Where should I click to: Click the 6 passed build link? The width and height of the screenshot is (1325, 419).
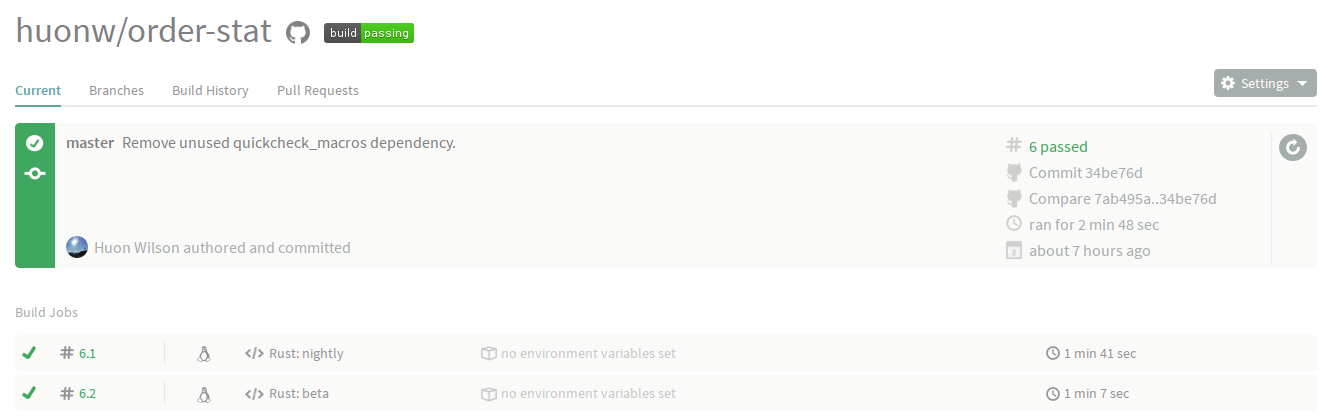[1058, 146]
